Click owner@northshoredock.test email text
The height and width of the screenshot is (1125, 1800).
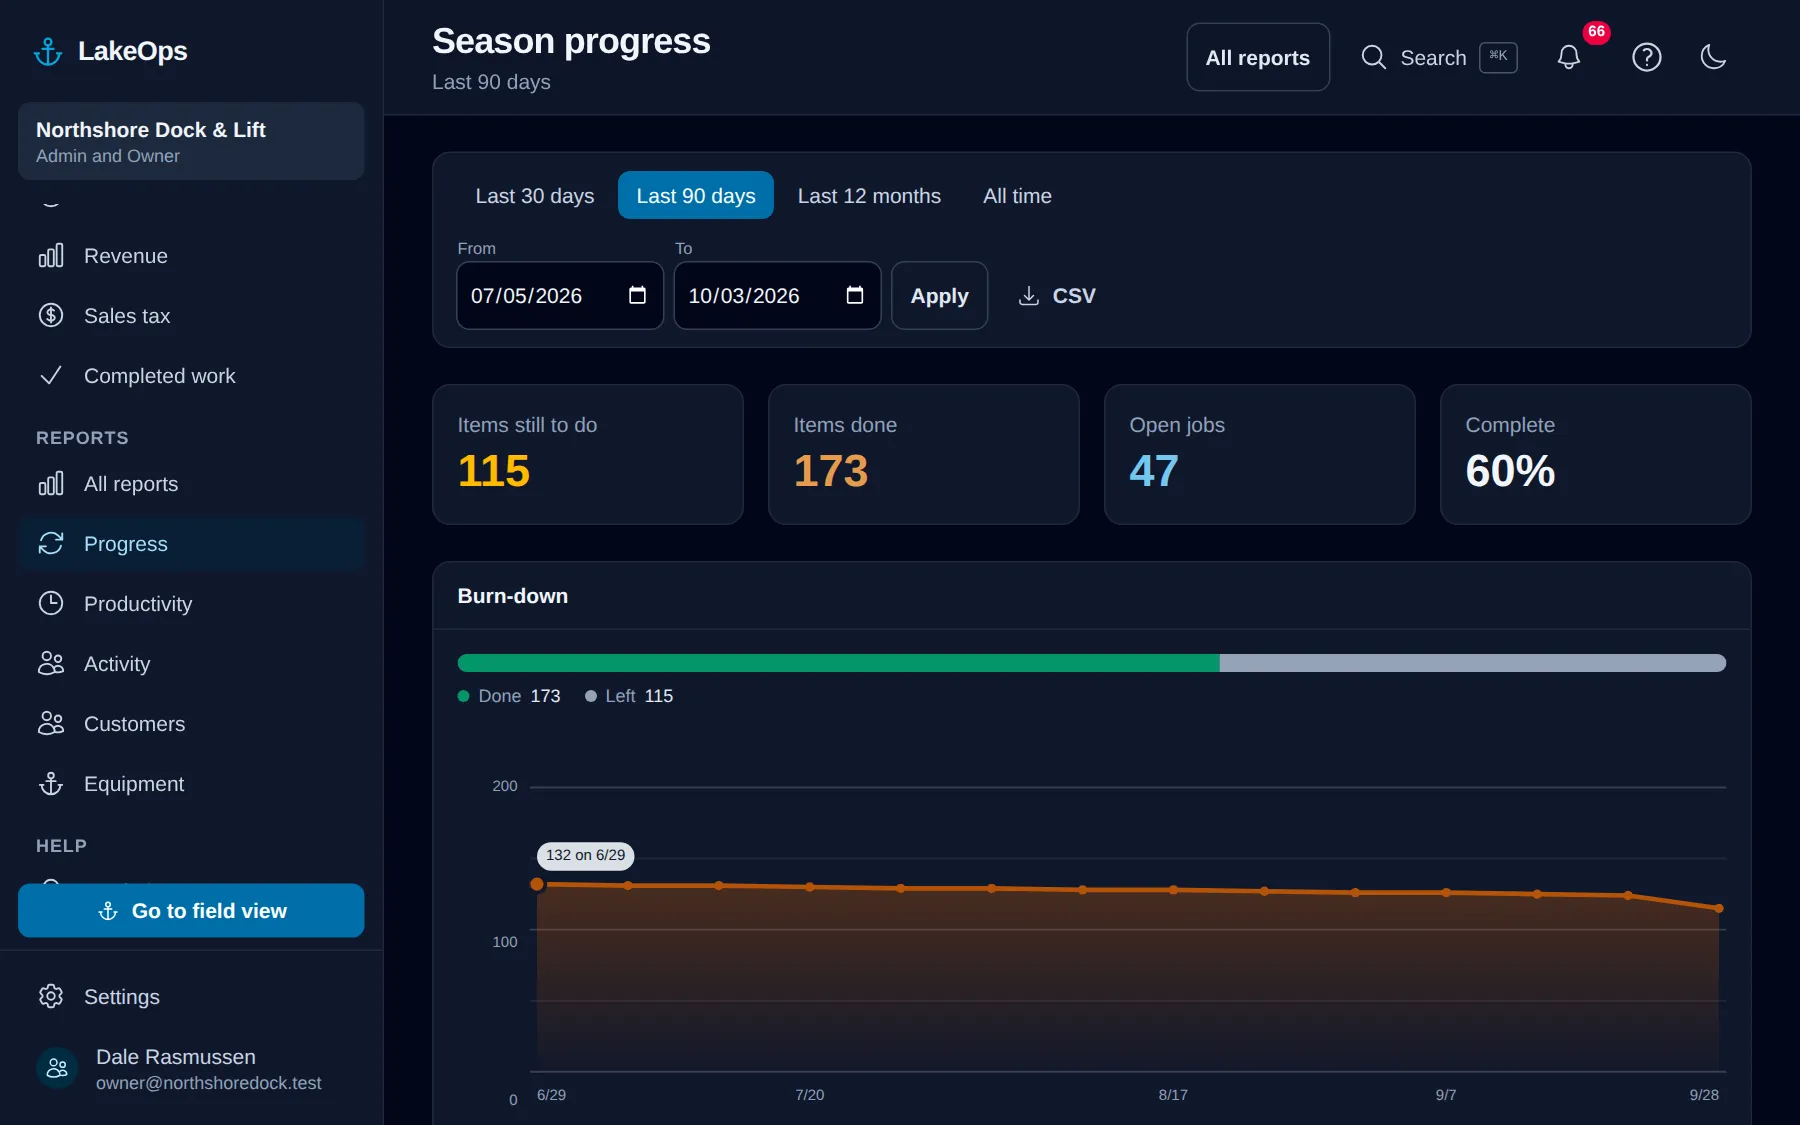click(209, 1083)
